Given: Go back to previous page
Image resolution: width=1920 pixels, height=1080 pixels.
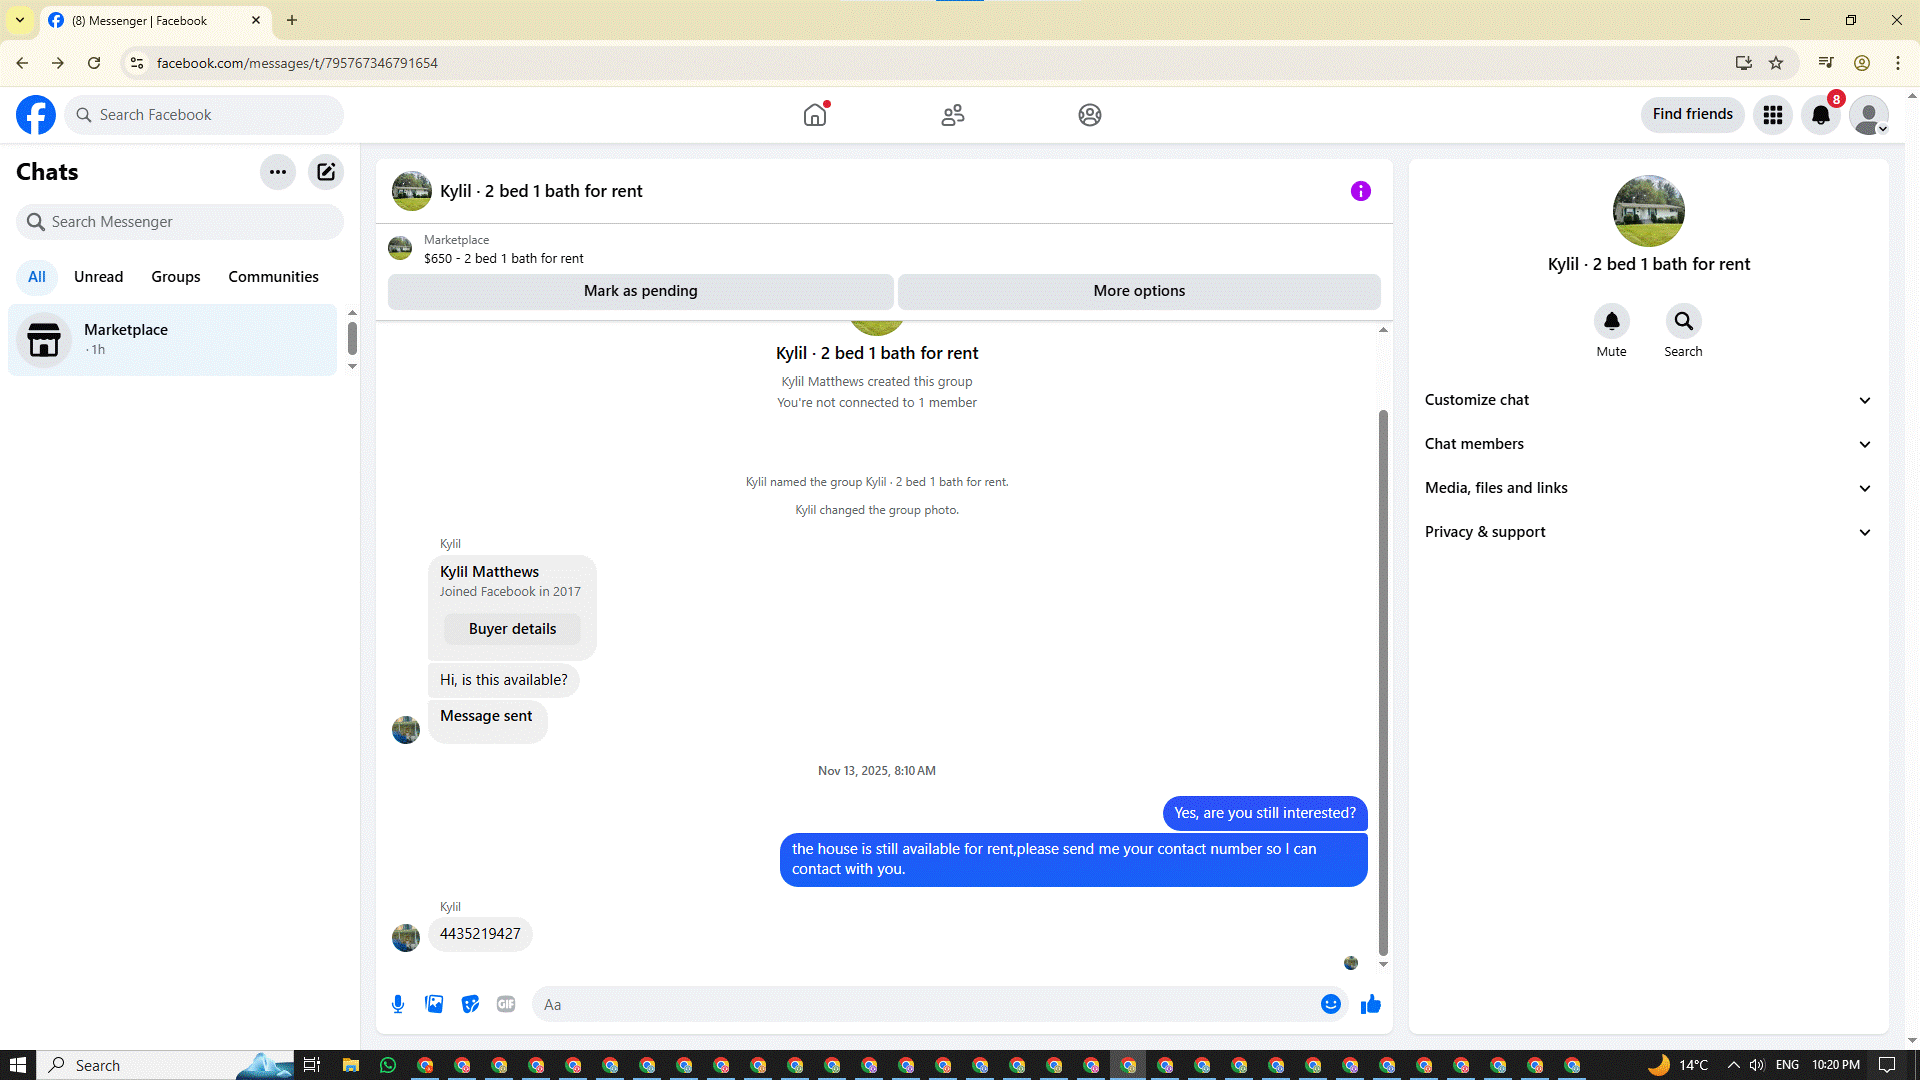Looking at the screenshot, I should coord(22,63).
